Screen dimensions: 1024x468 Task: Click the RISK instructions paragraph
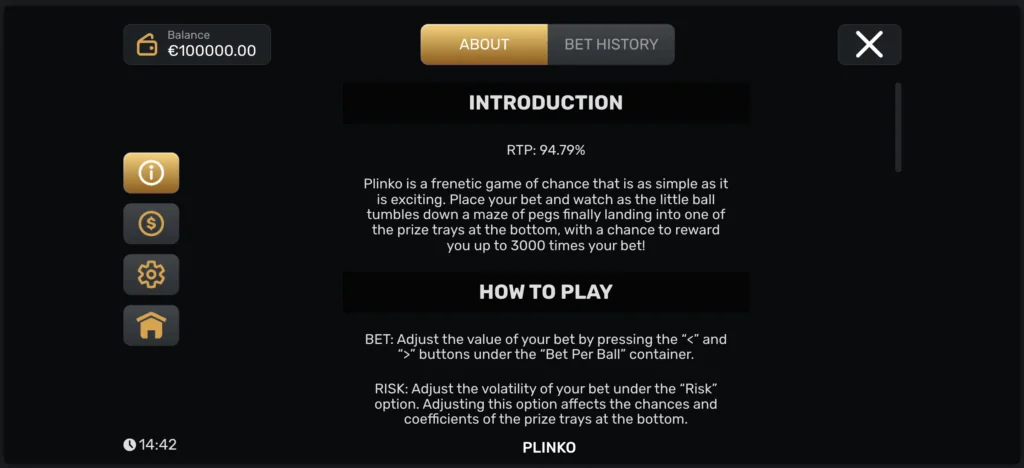click(545, 404)
